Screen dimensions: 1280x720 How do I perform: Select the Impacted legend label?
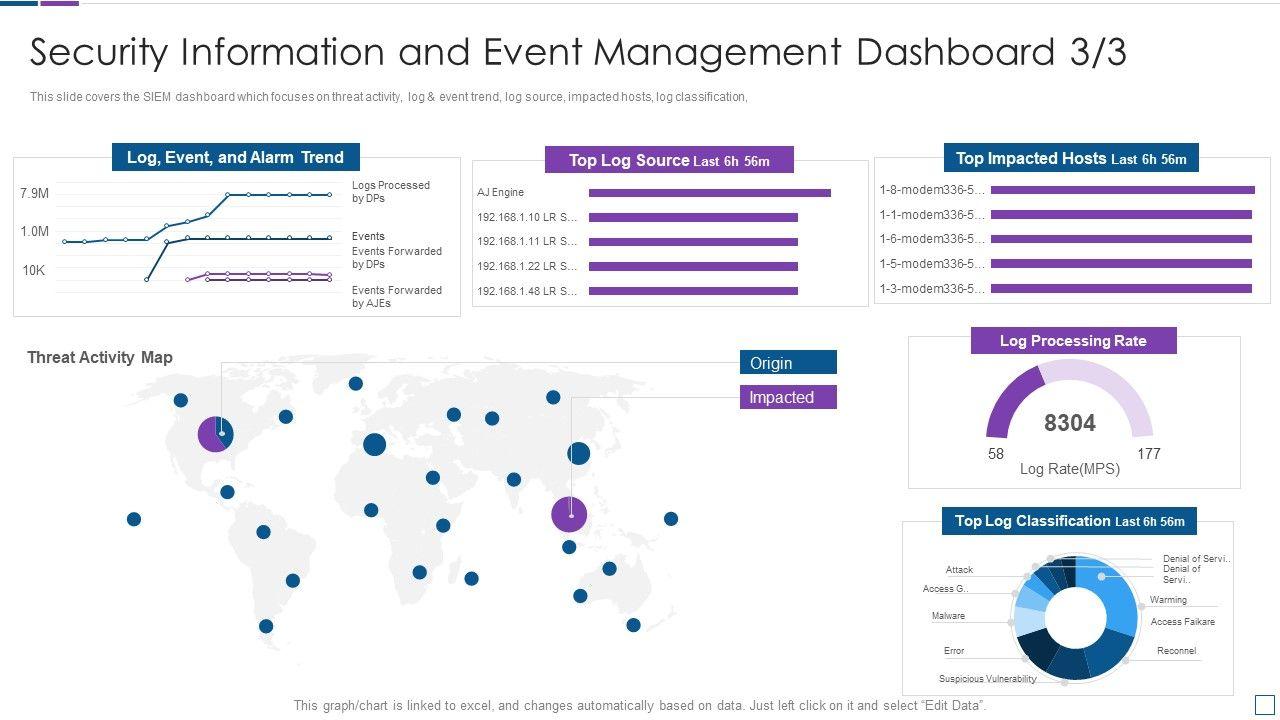point(788,397)
